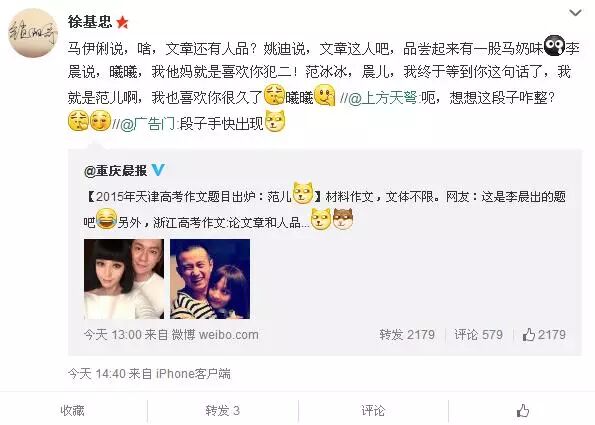Click the brown Shiba dog emoji
595x425 pixels.
pos(343,219)
